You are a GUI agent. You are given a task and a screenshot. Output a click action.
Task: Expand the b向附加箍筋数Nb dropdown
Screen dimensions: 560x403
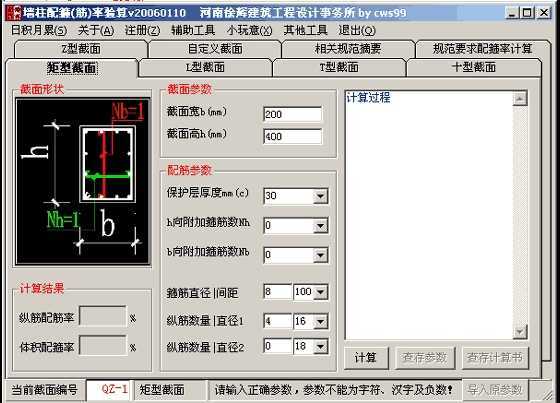click(320, 255)
